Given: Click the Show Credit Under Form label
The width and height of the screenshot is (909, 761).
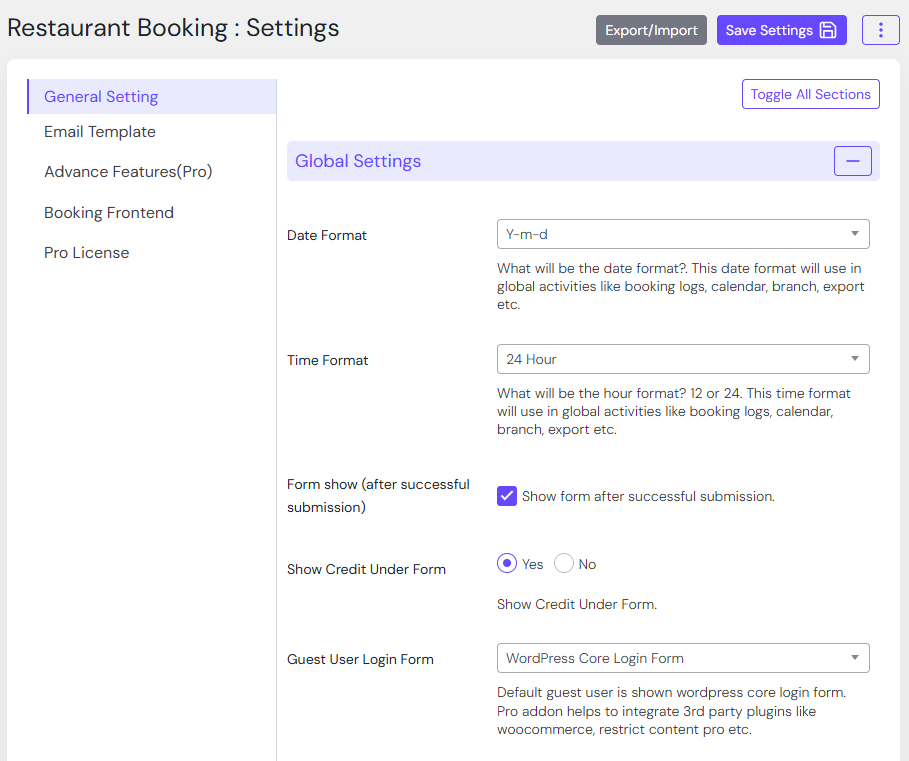Looking at the screenshot, I should (366, 569).
